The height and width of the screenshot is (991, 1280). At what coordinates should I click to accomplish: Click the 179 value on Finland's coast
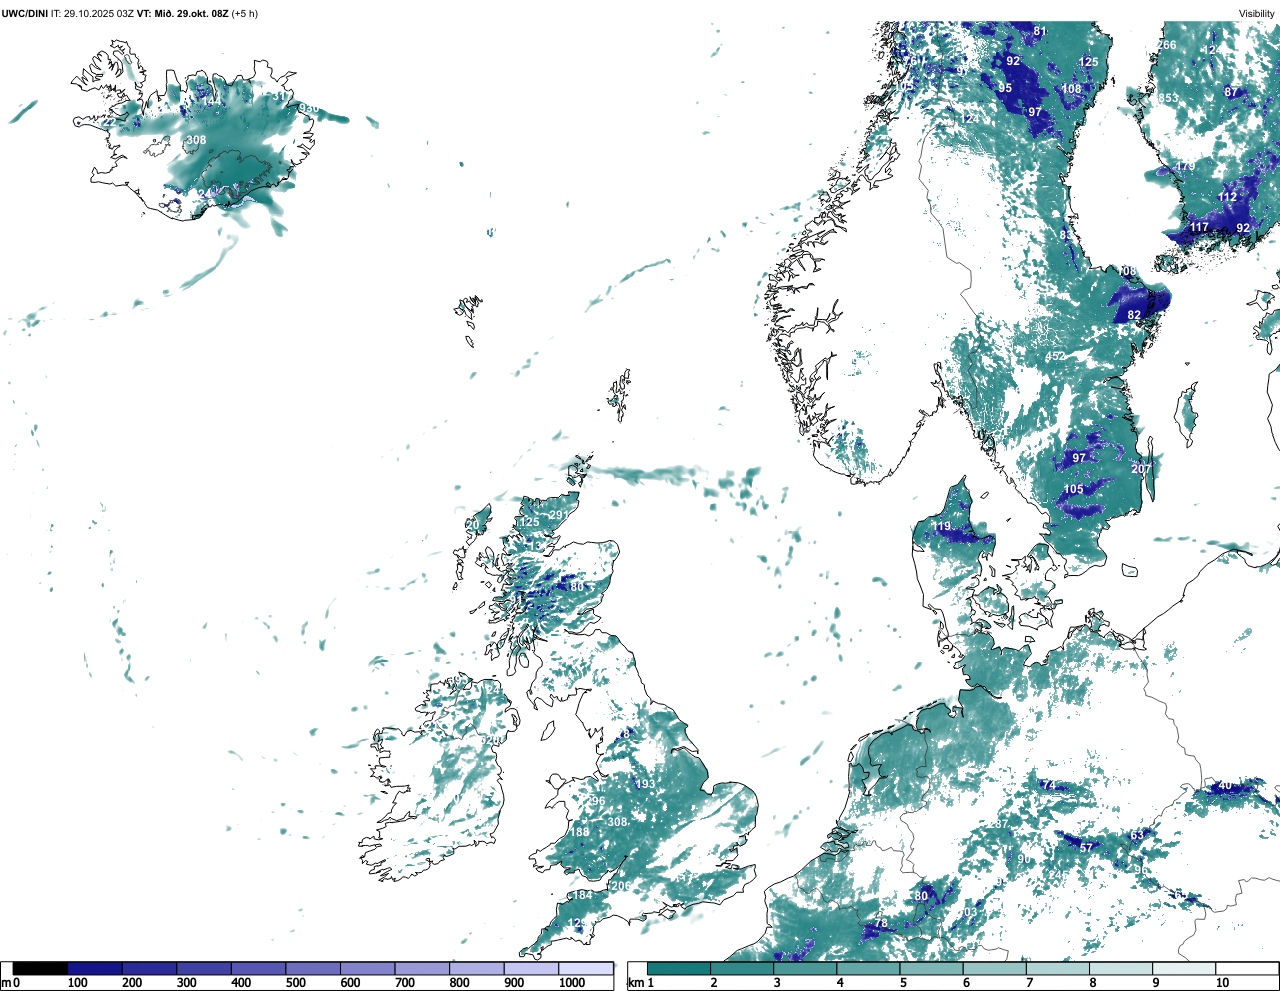1186,166
